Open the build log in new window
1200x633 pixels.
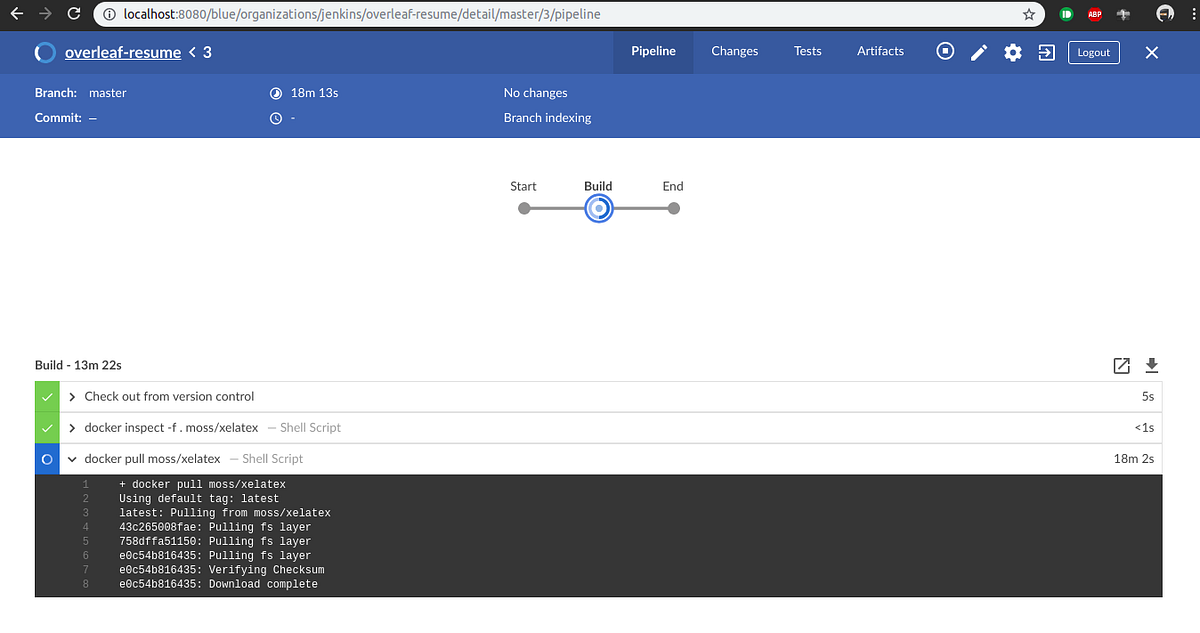pyautogui.click(x=1121, y=365)
